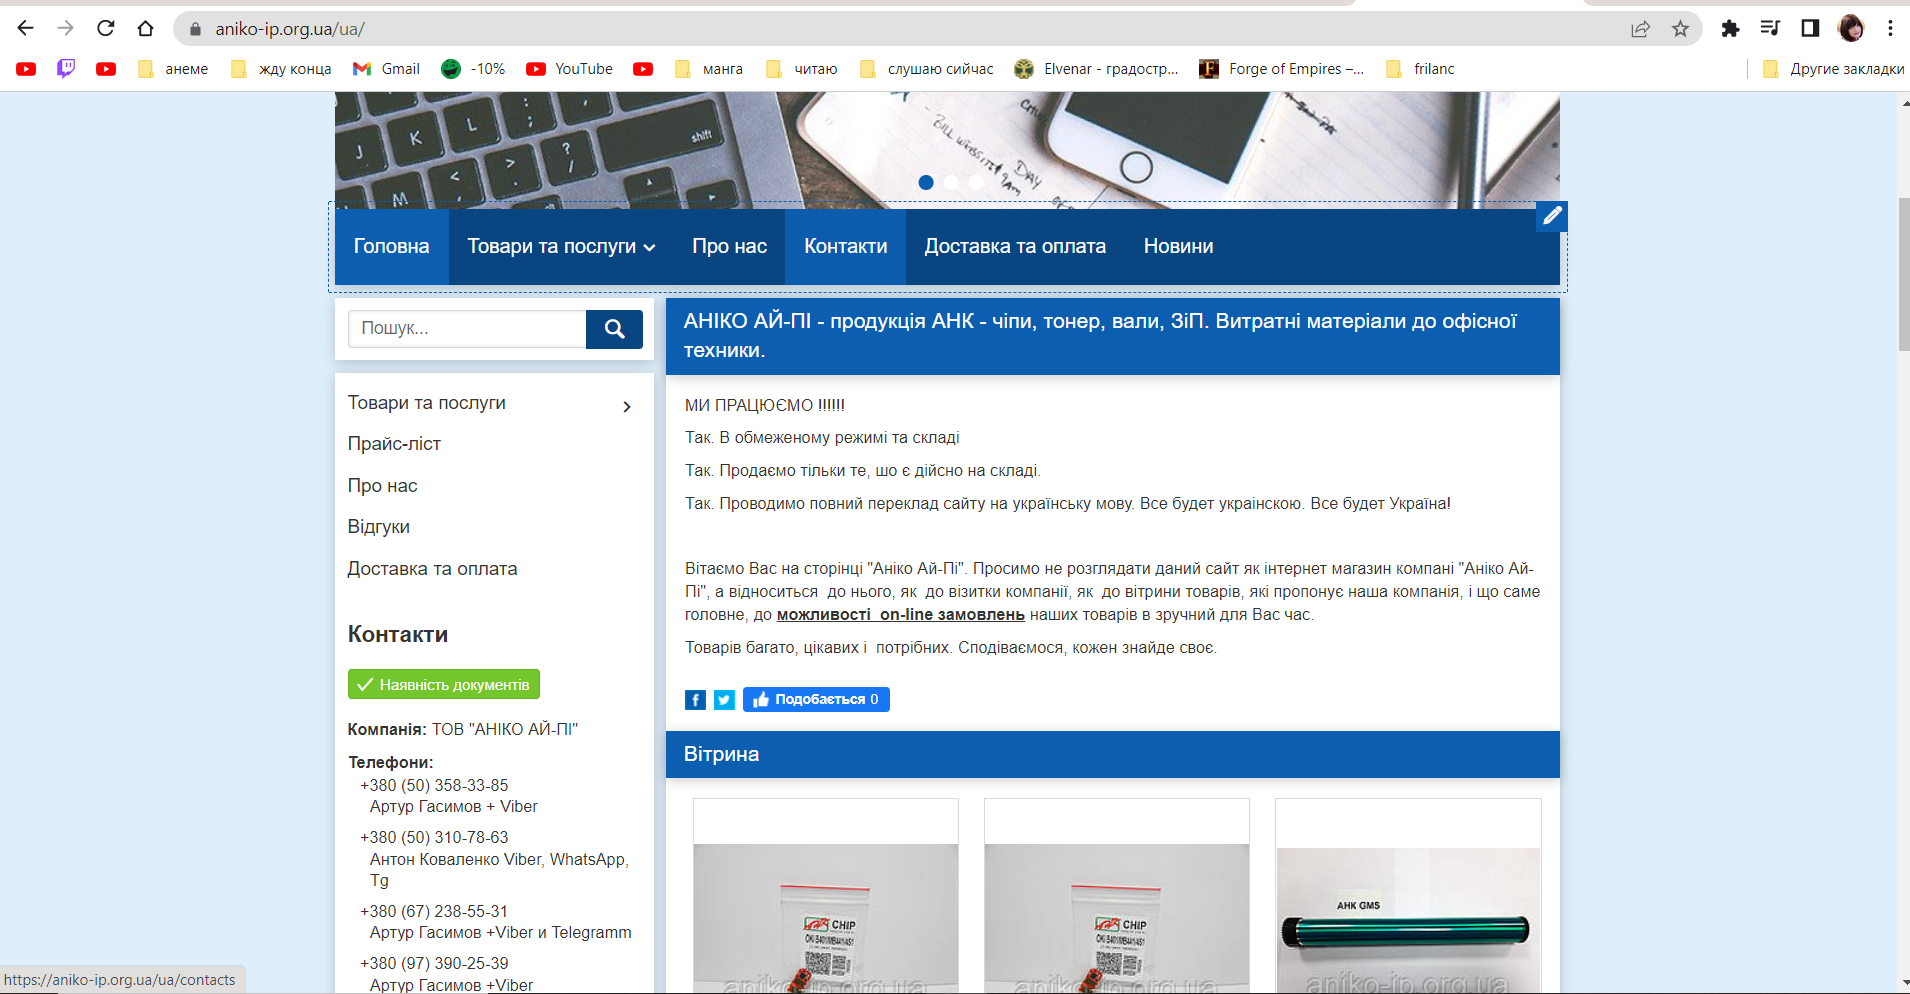The width and height of the screenshot is (1910, 994).
Task: Open Контакти in top navigation
Action: coord(846,246)
